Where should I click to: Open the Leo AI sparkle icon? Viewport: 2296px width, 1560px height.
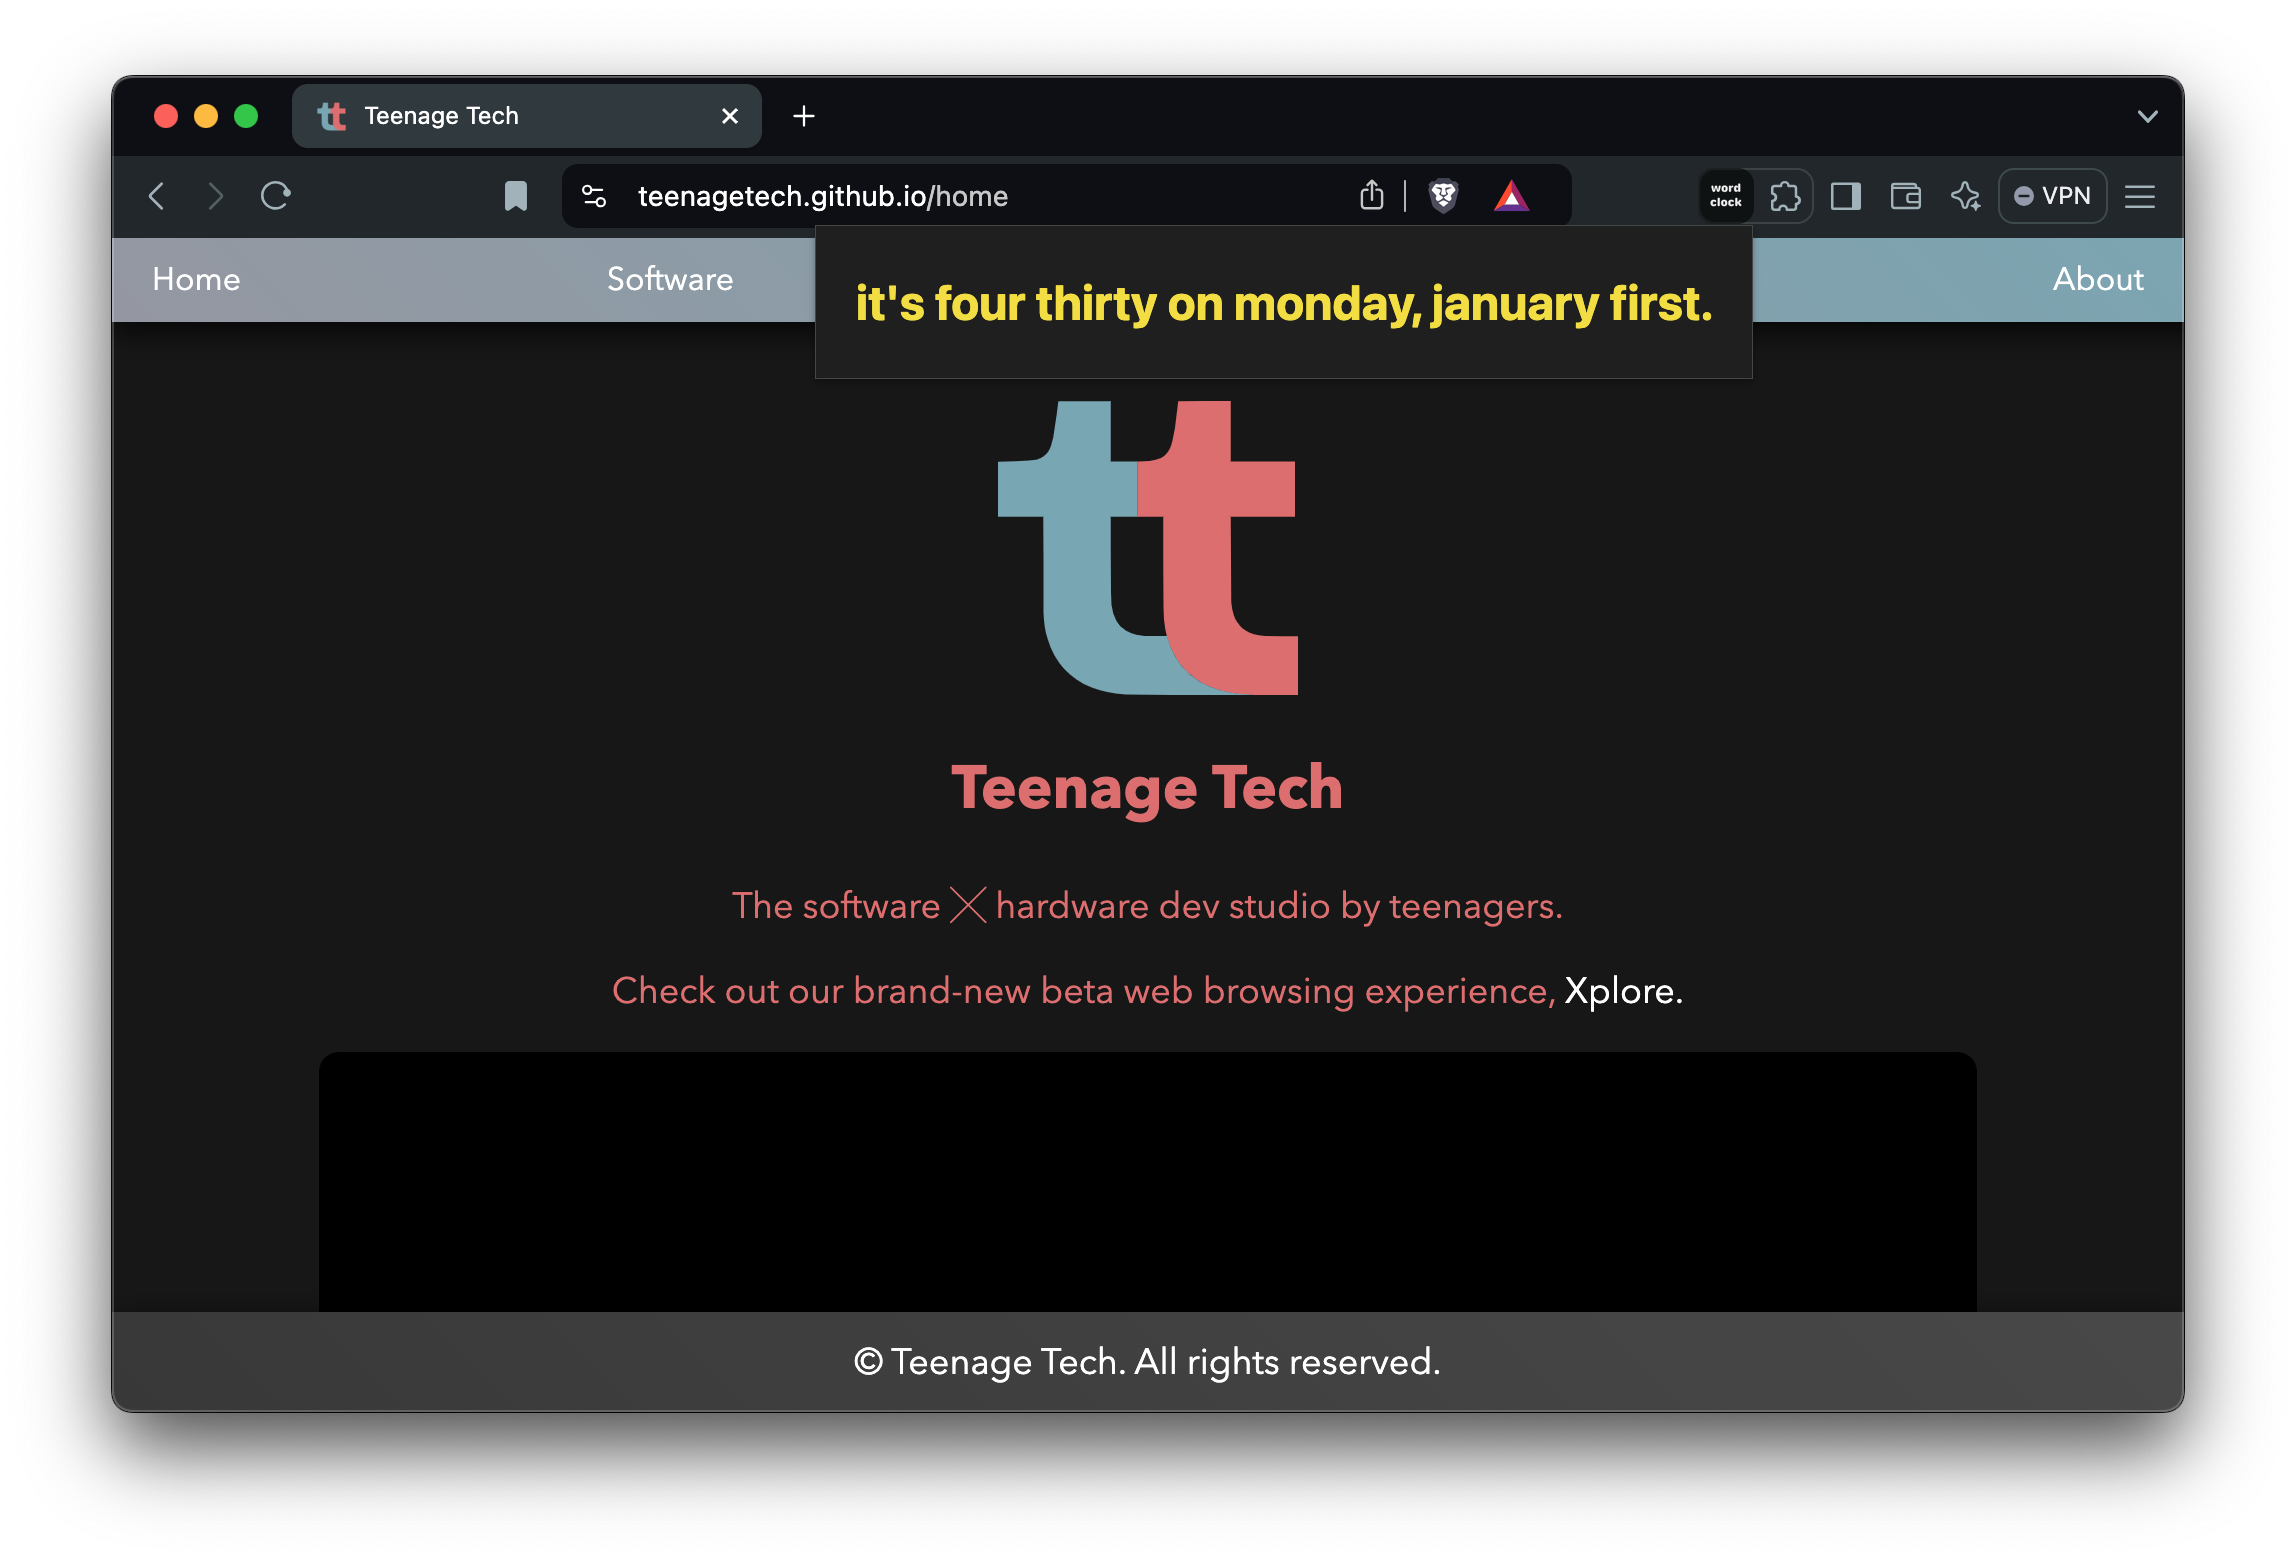1965,196
